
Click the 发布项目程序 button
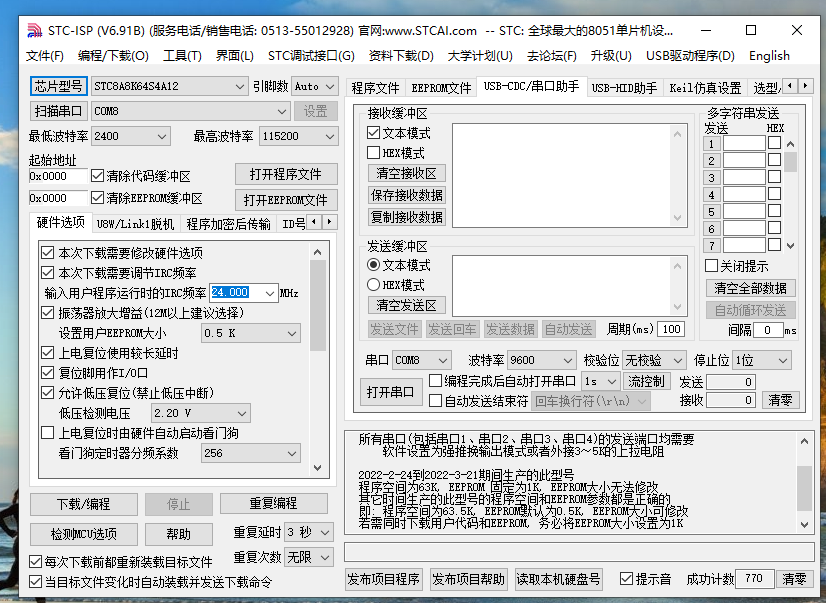(384, 579)
